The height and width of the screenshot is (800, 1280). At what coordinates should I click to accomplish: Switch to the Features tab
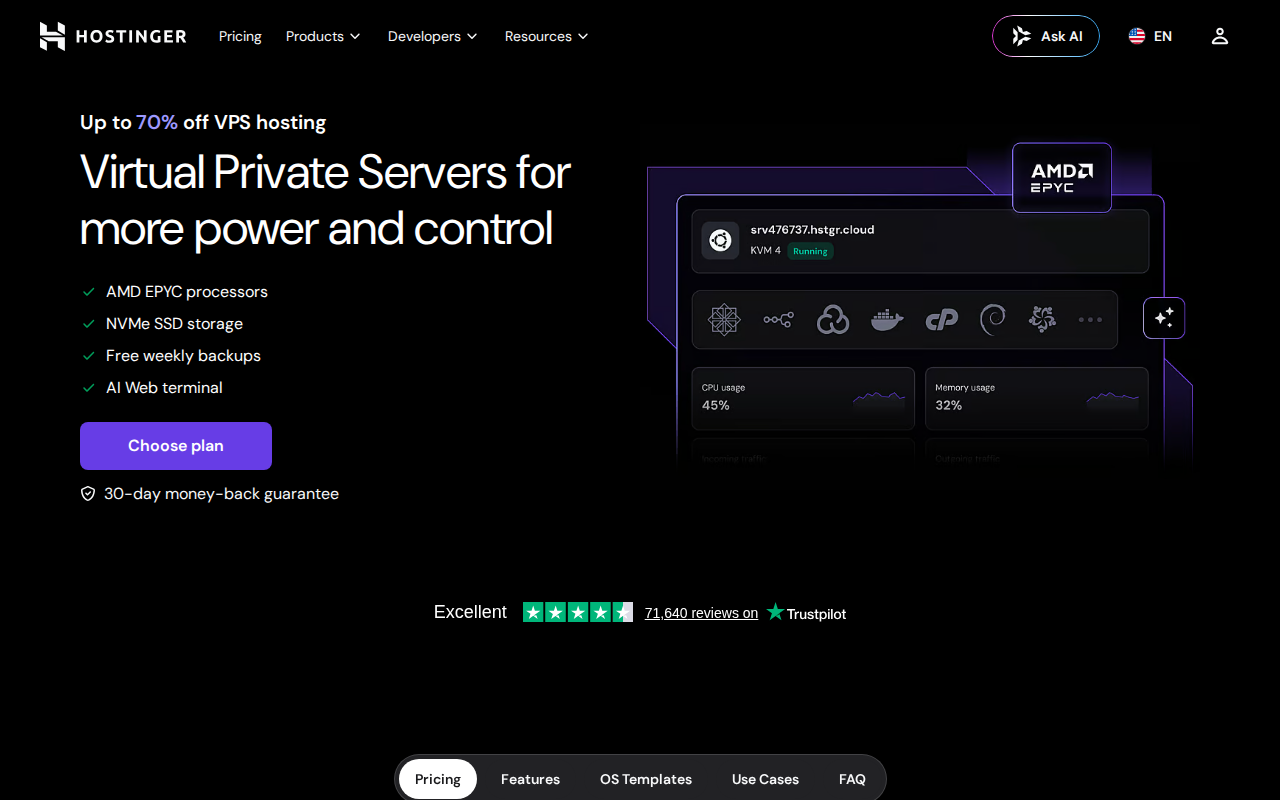(x=530, y=779)
